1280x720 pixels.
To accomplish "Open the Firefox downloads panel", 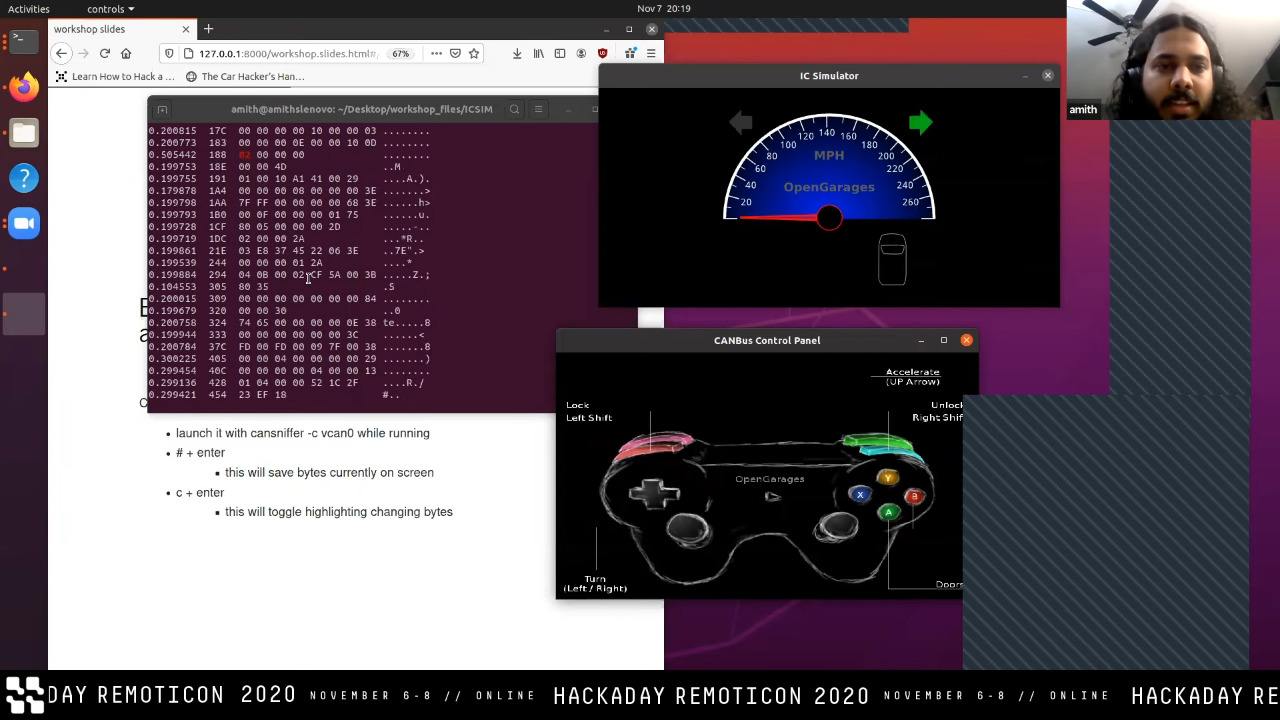I will pos(517,53).
